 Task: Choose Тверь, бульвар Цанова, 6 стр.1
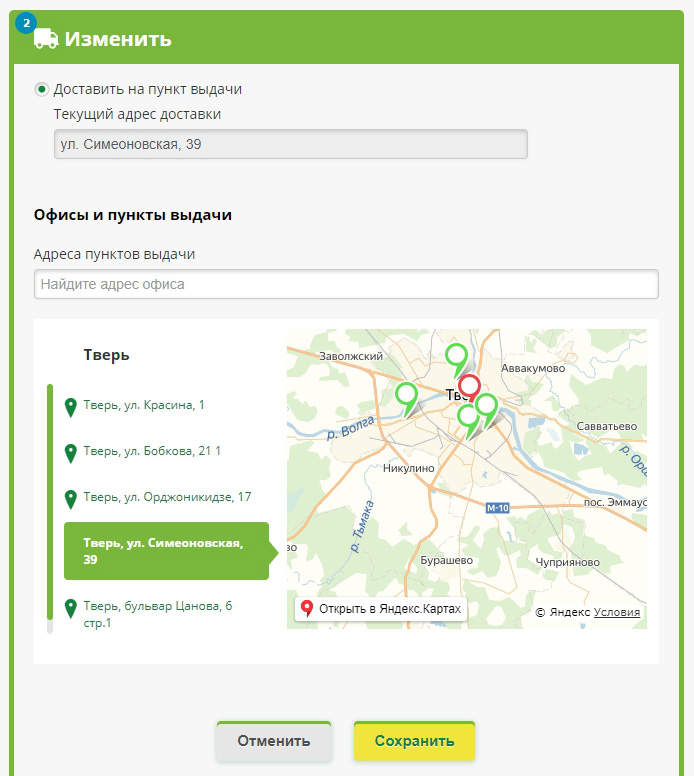tap(157, 614)
